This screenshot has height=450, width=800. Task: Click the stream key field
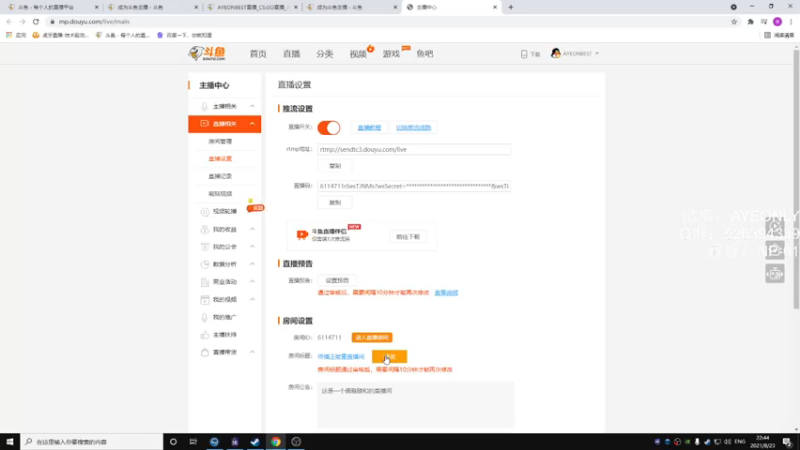(414, 186)
